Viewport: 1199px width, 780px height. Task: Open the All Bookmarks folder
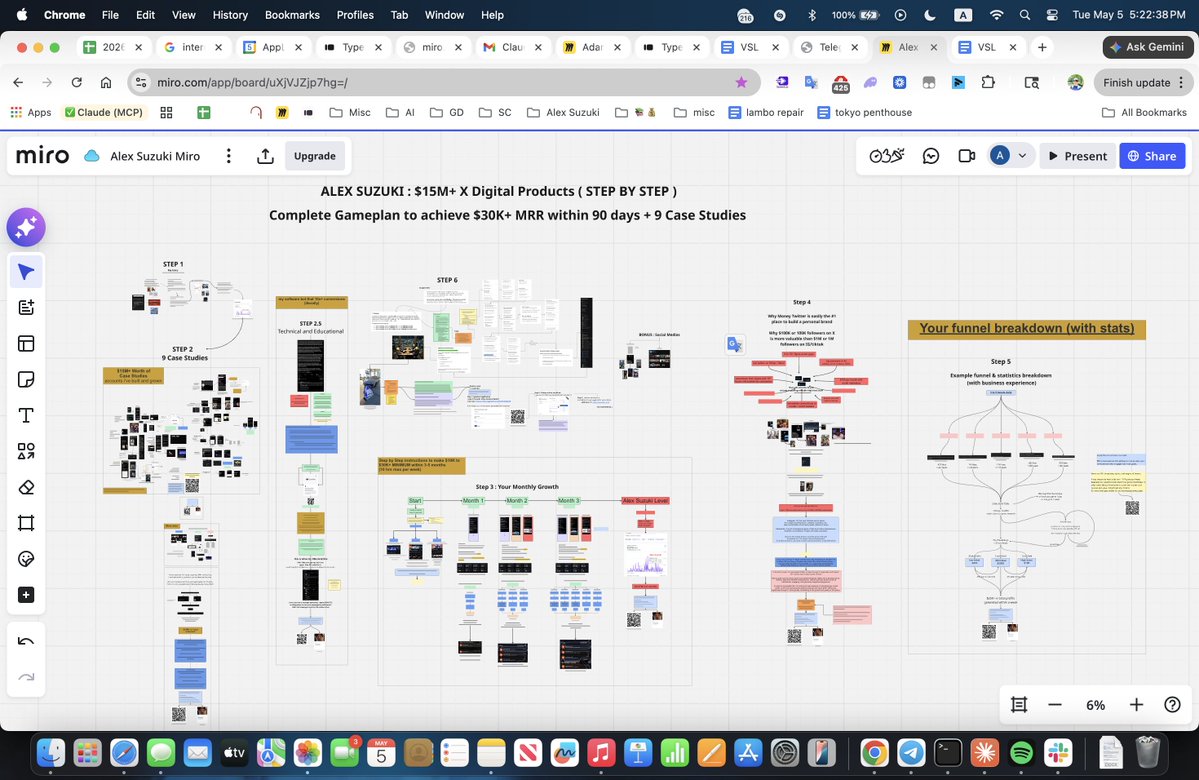1144,112
